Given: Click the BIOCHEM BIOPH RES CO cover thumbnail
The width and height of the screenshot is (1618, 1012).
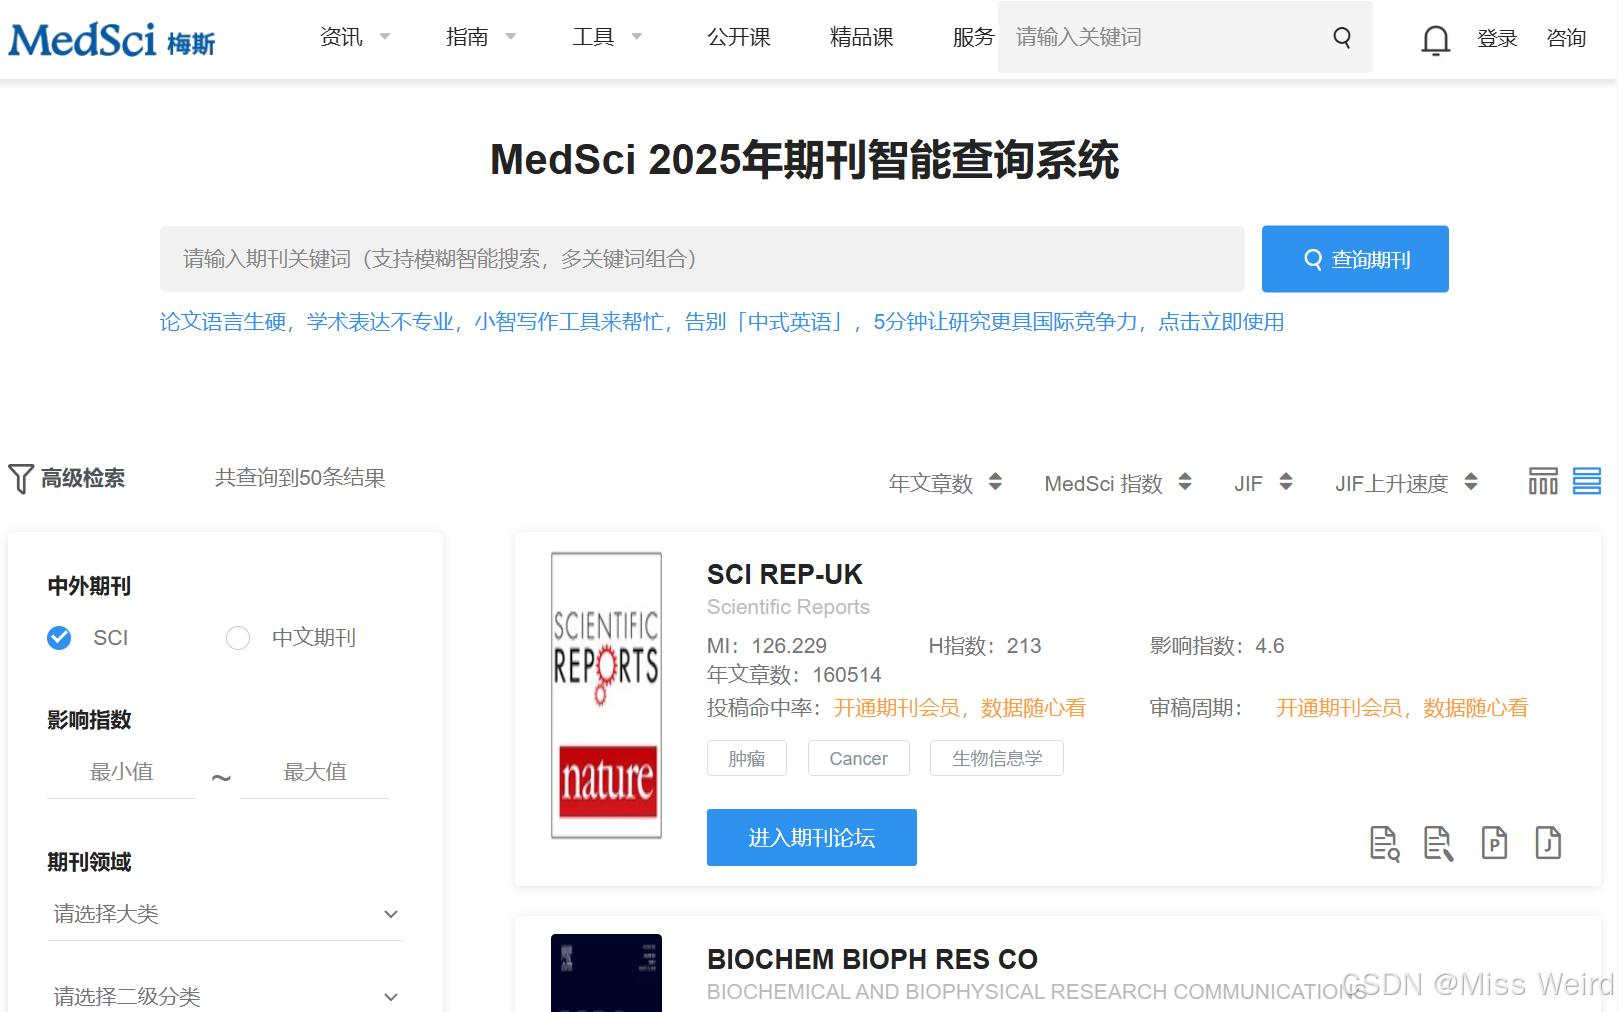Looking at the screenshot, I should 606,973.
